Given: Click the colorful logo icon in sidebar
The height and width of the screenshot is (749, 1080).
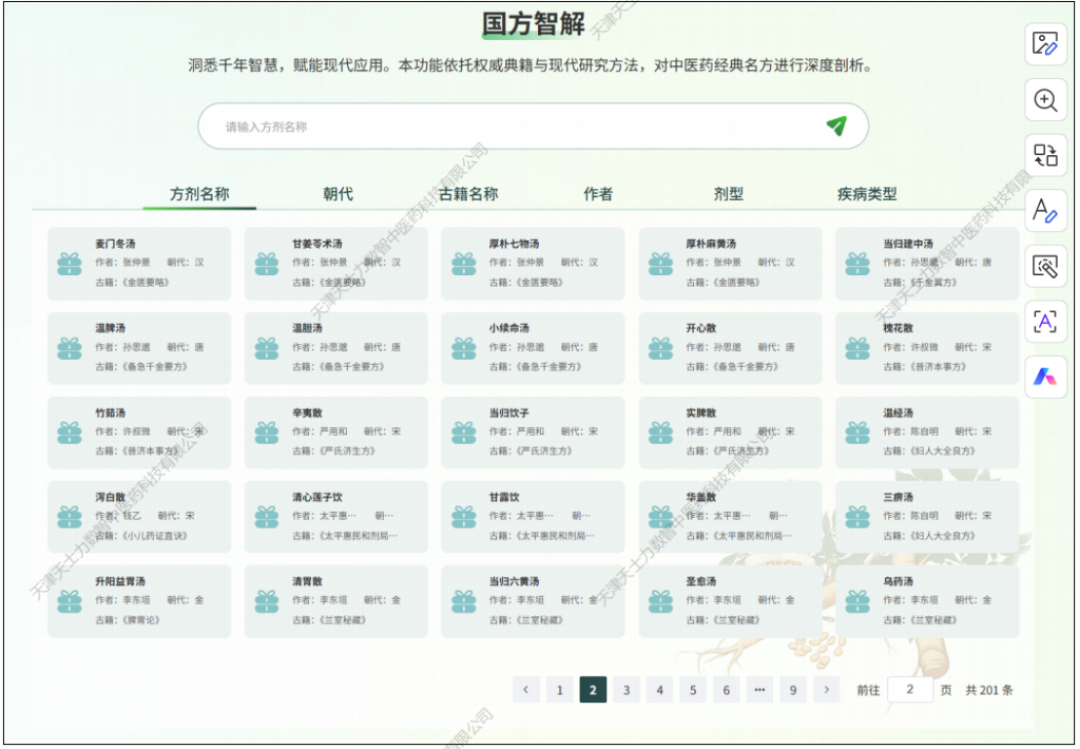Looking at the screenshot, I should pos(1045,377).
